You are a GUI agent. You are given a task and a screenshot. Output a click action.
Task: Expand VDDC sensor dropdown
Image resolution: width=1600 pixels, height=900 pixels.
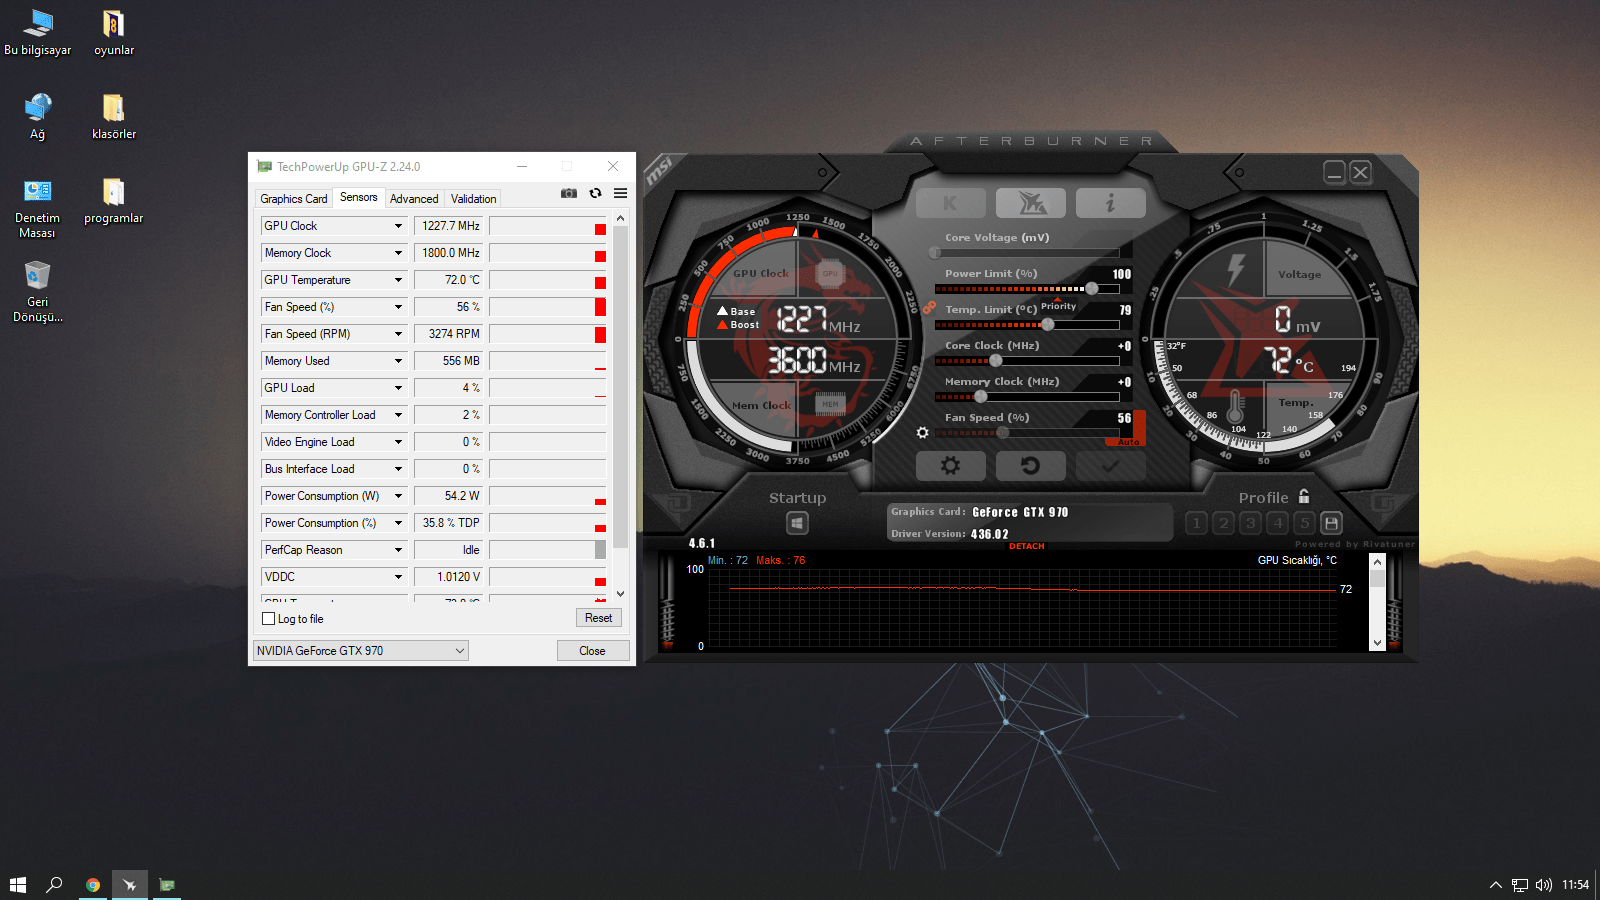(x=398, y=577)
